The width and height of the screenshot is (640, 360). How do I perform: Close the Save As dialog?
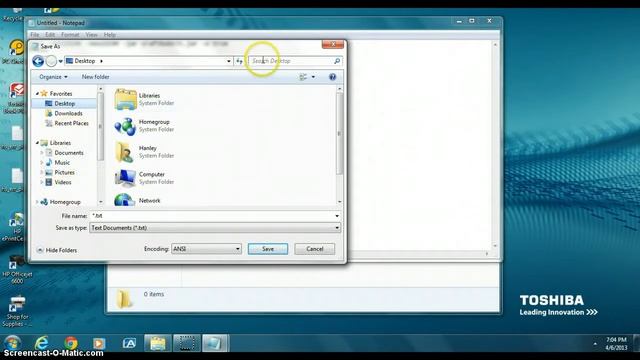point(333,44)
